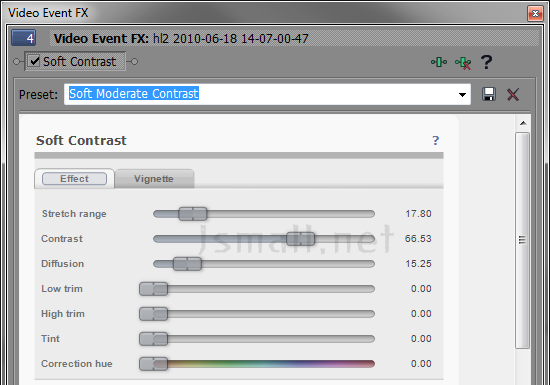Click the Correction hue value 0.00
The height and width of the screenshot is (385, 550).
421,364
